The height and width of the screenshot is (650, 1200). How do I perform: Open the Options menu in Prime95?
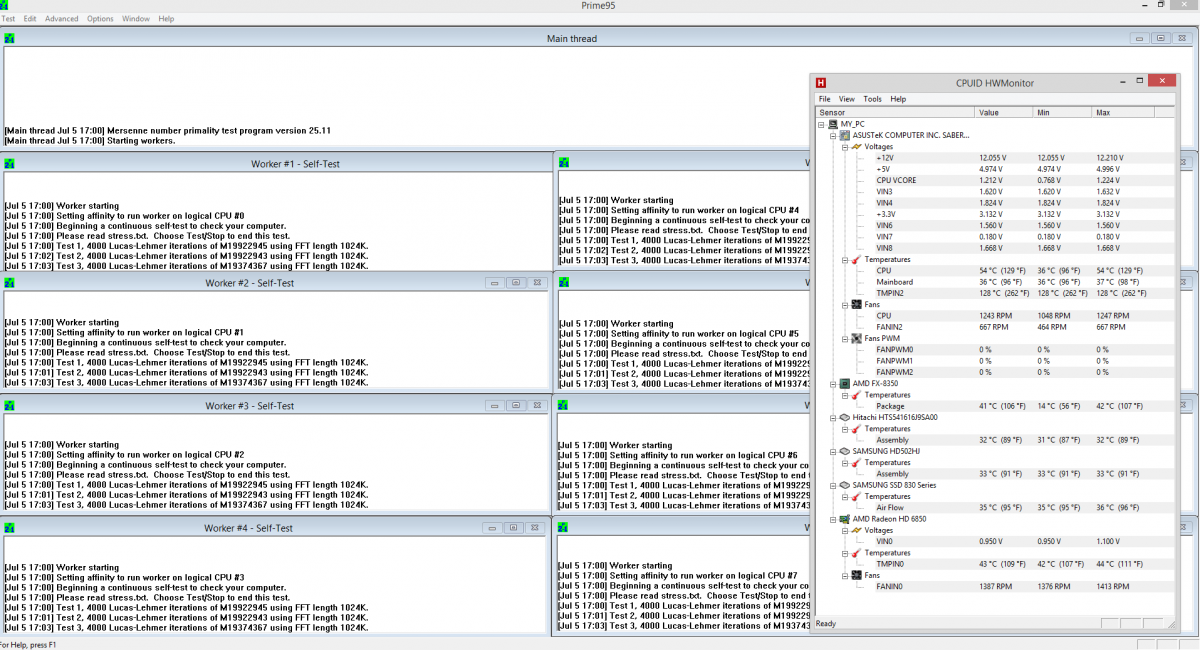(x=100, y=19)
